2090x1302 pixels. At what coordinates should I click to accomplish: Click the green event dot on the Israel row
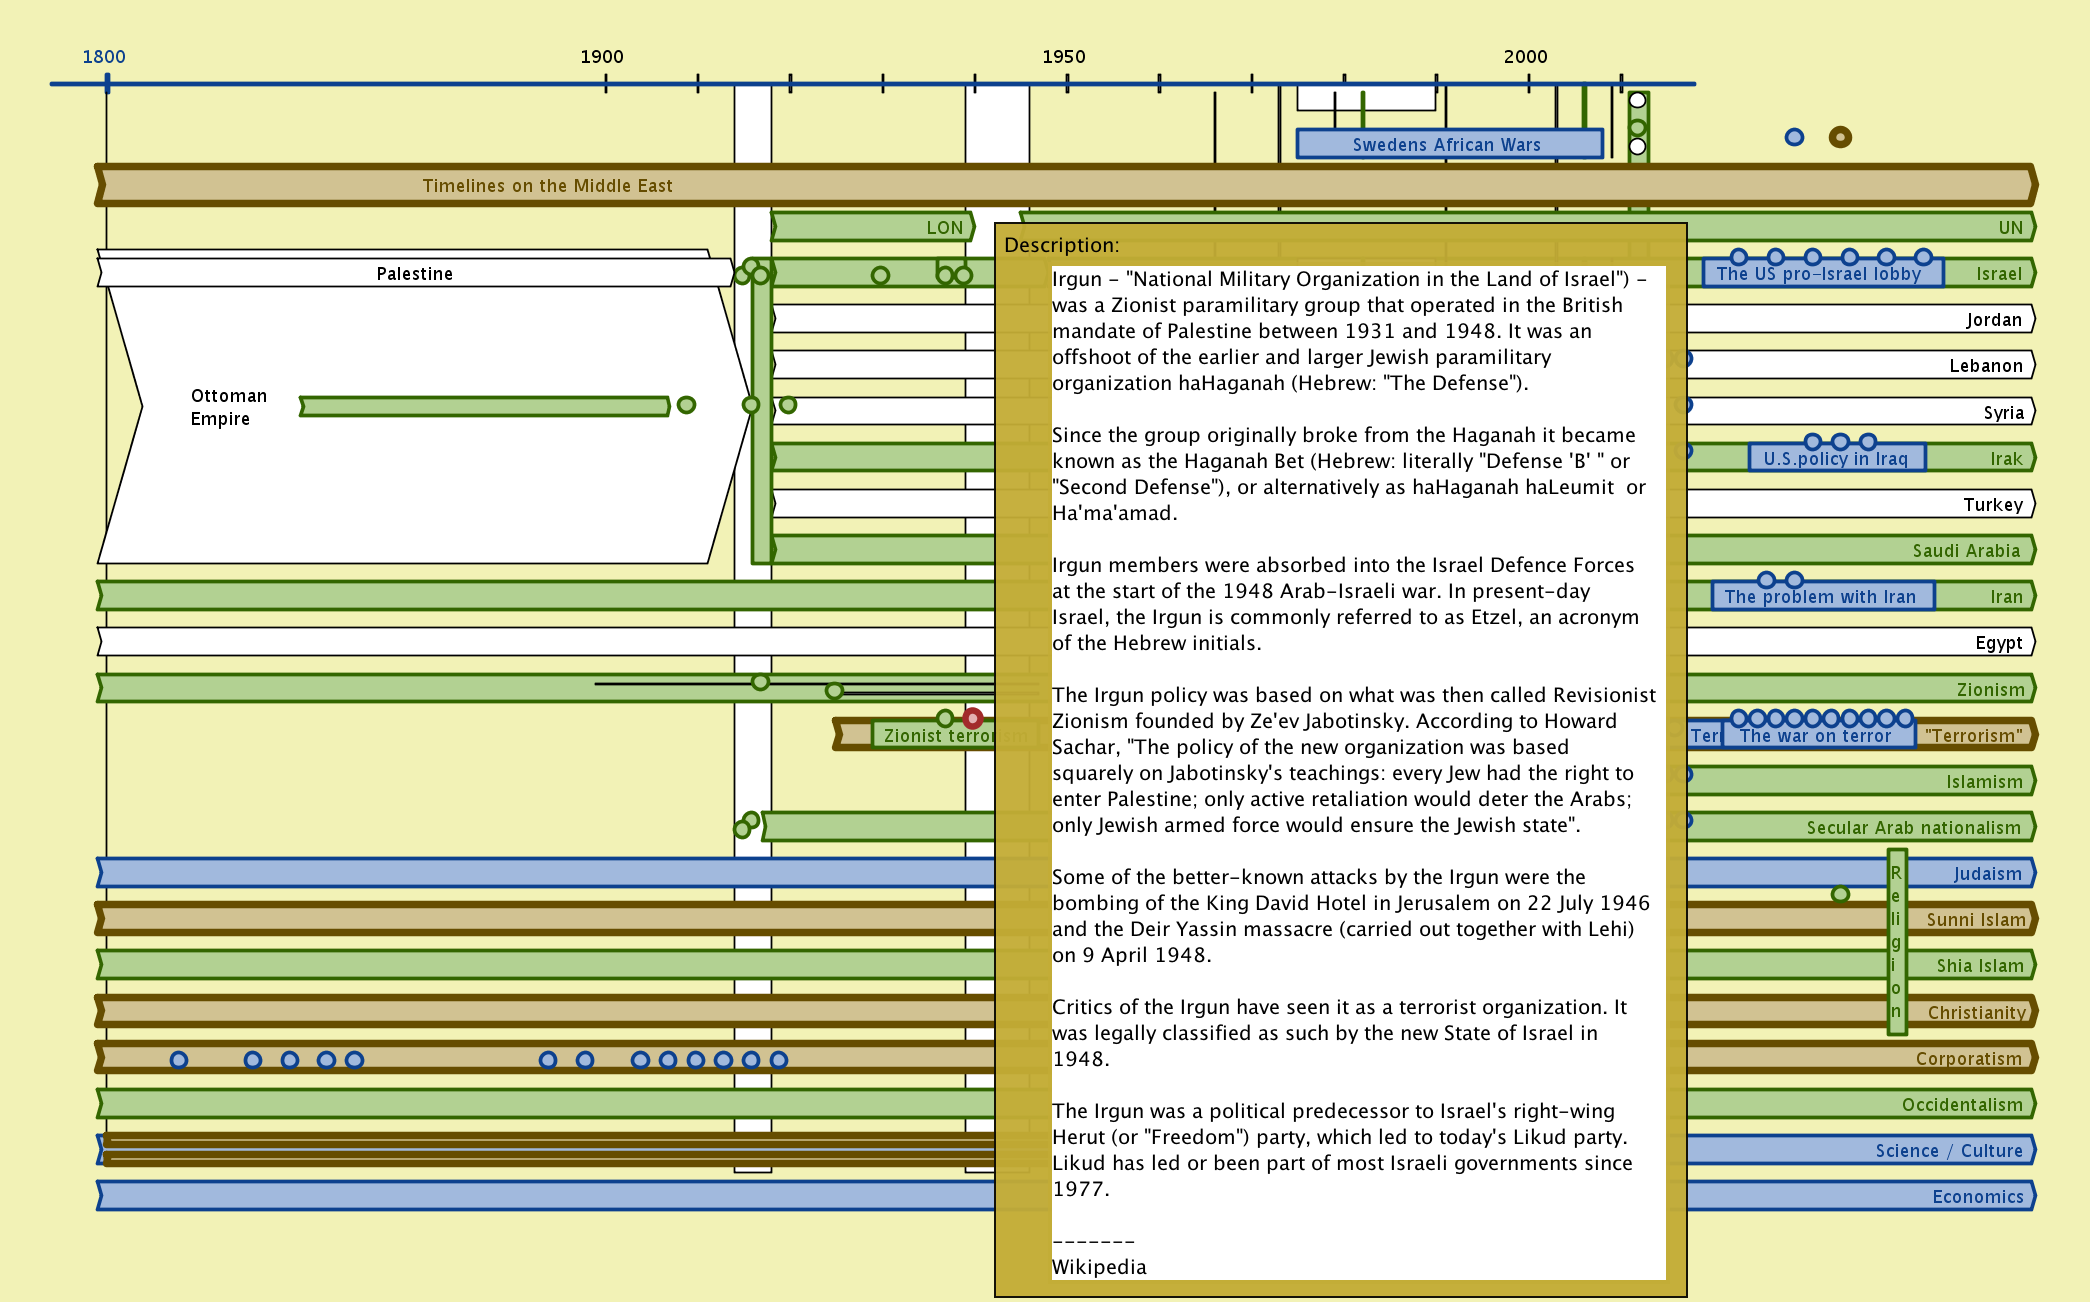880,275
